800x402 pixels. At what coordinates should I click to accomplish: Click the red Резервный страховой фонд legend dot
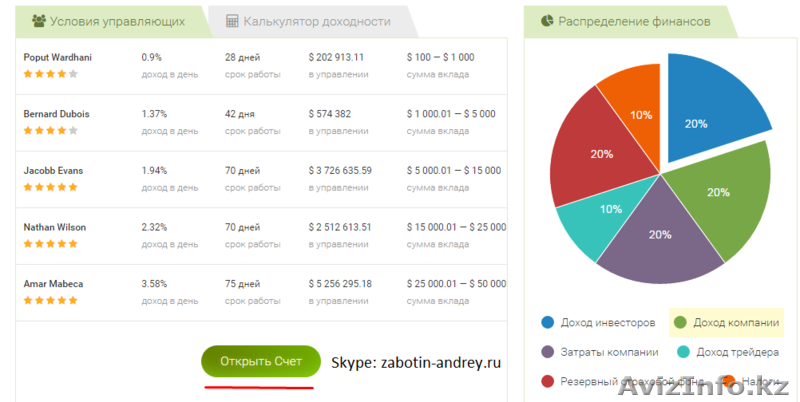[547, 381]
